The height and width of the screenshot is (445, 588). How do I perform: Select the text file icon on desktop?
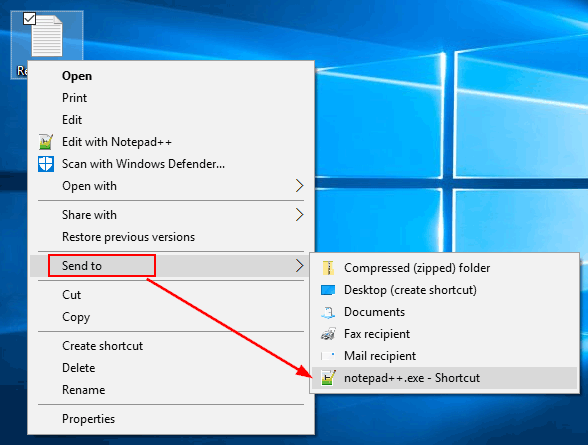[x=47, y=36]
